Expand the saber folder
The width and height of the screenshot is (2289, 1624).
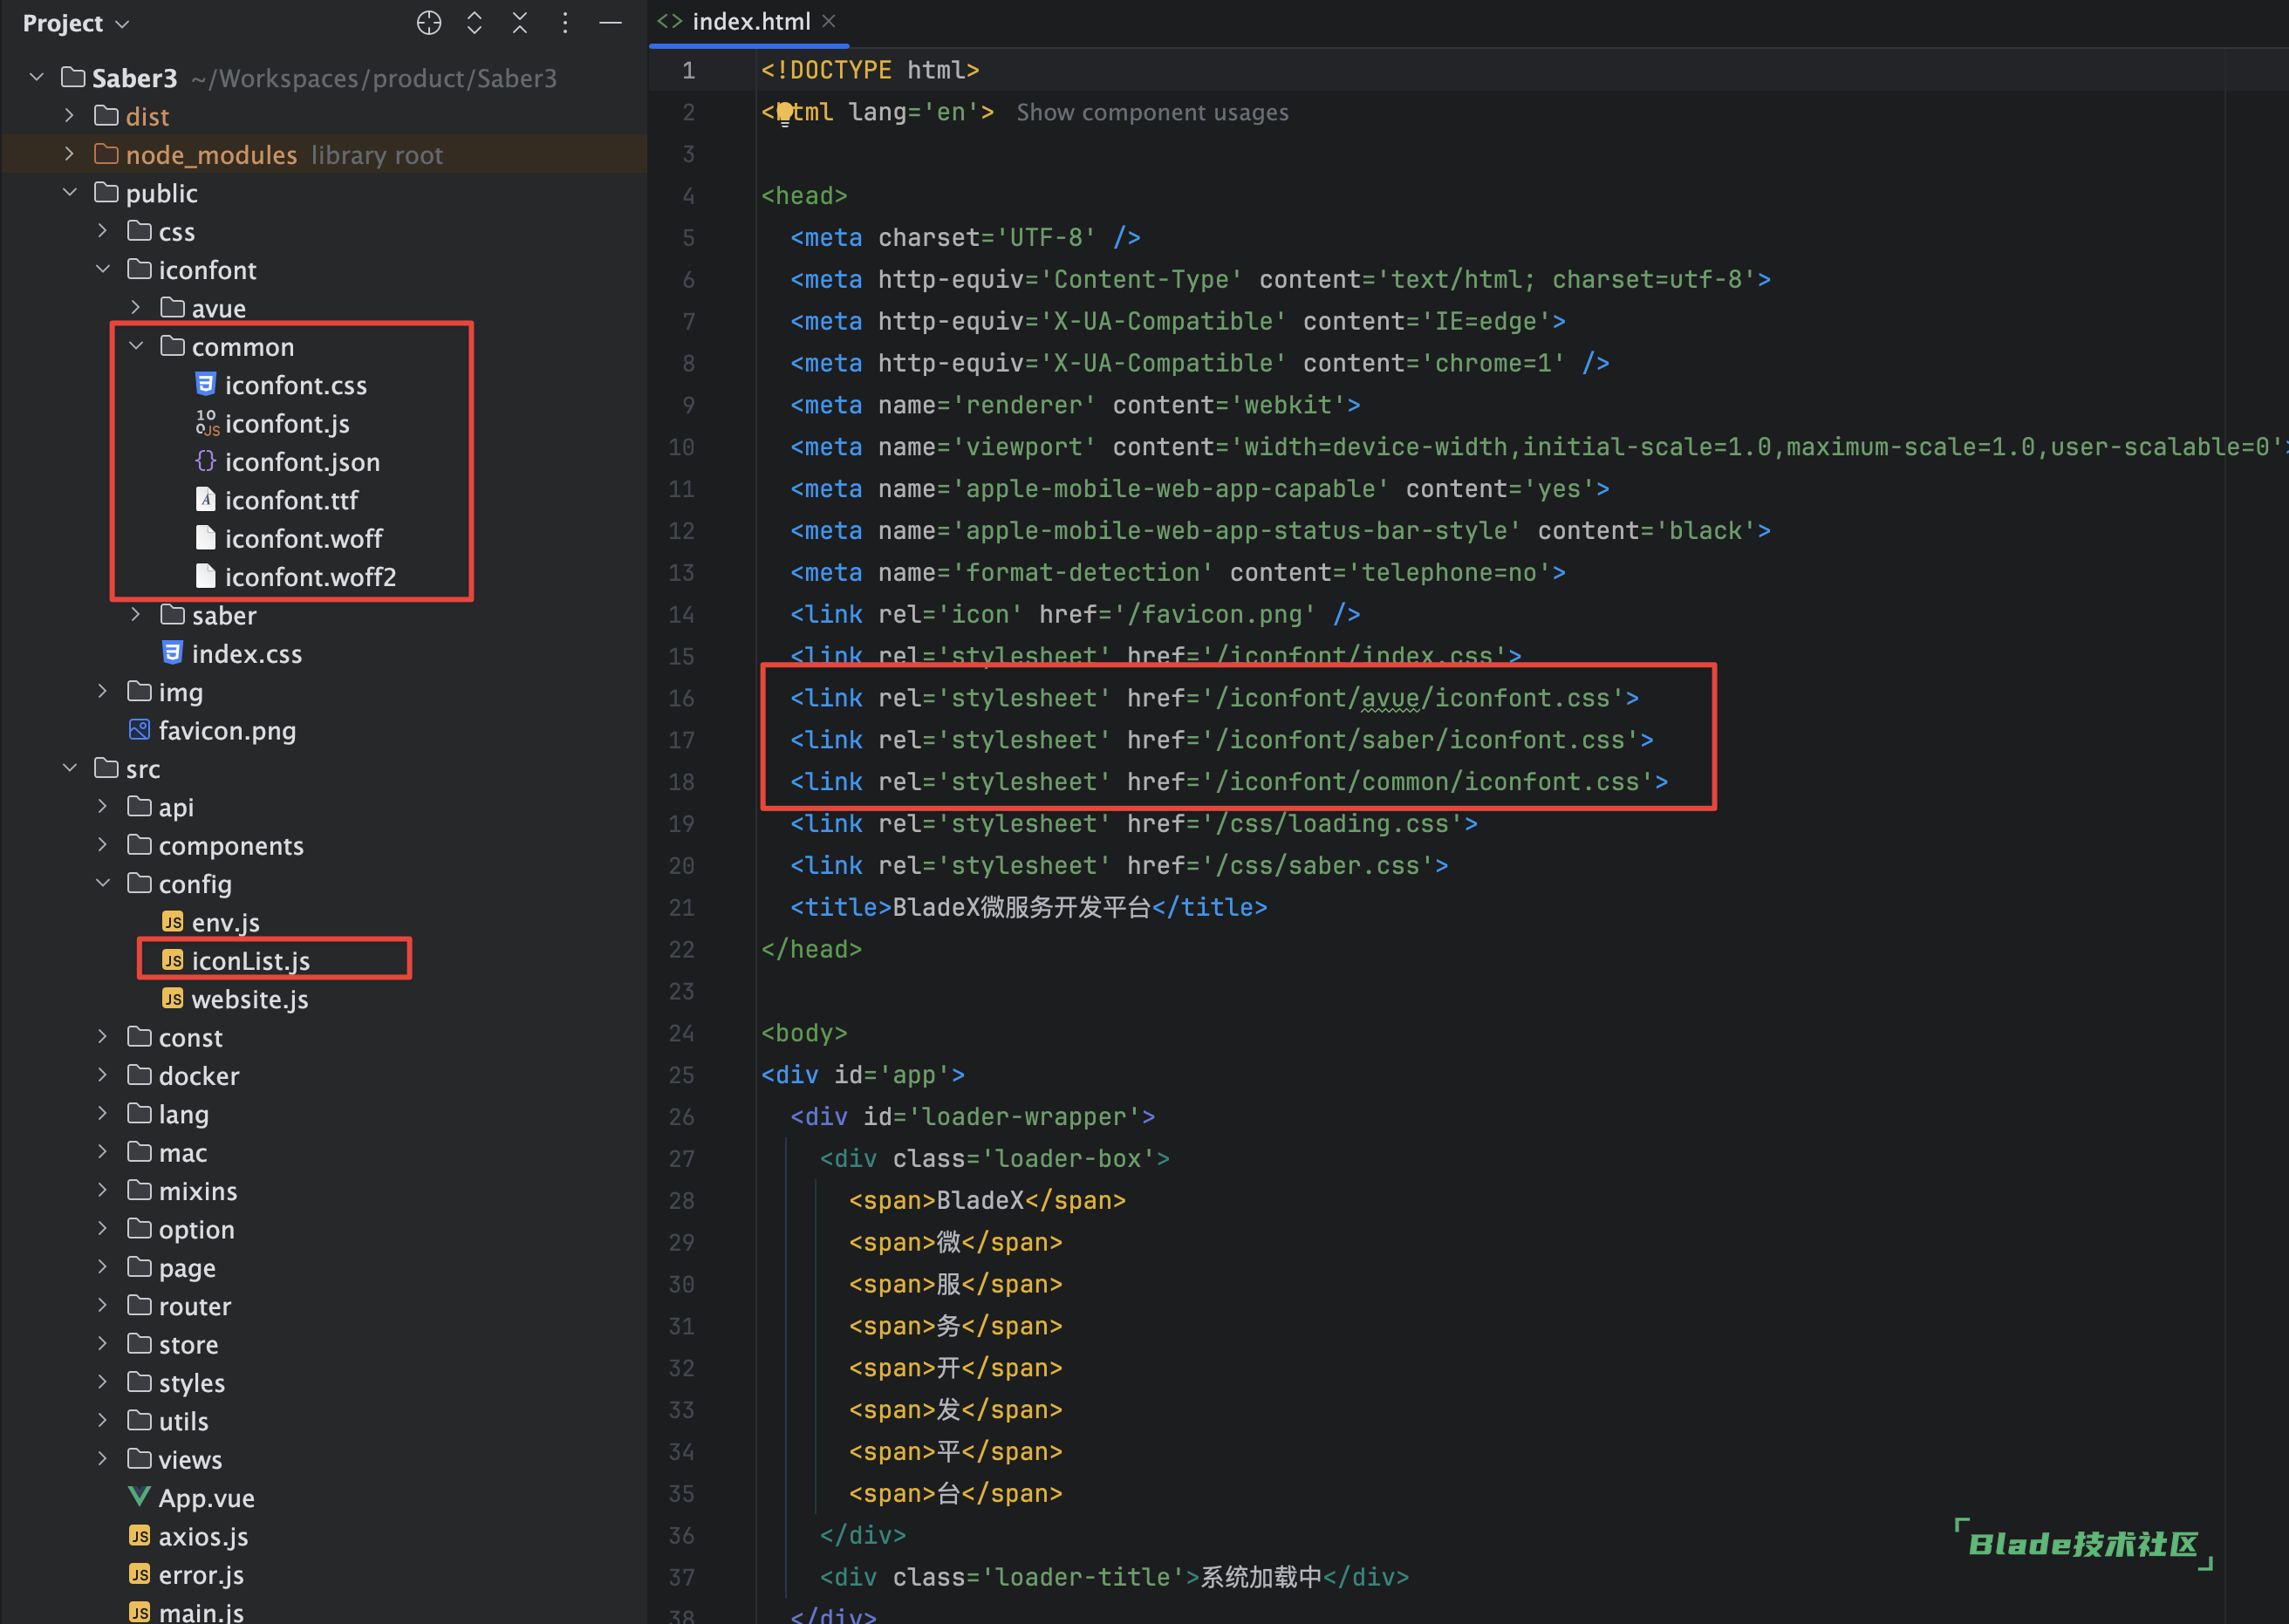click(x=136, y=615)
